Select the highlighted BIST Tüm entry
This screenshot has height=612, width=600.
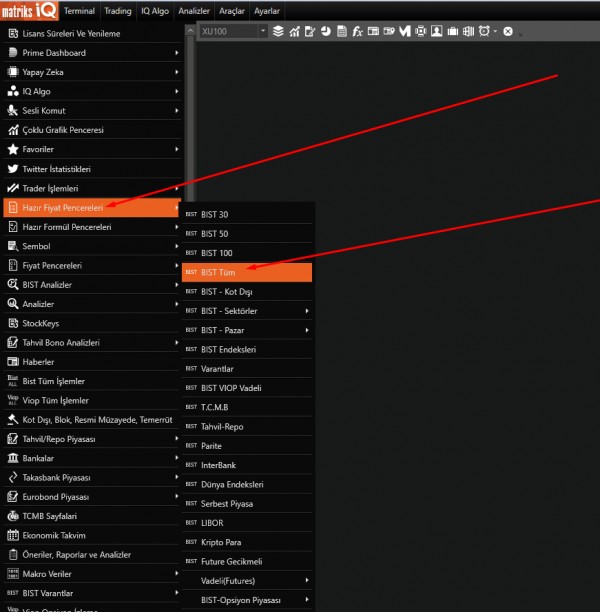247,272
